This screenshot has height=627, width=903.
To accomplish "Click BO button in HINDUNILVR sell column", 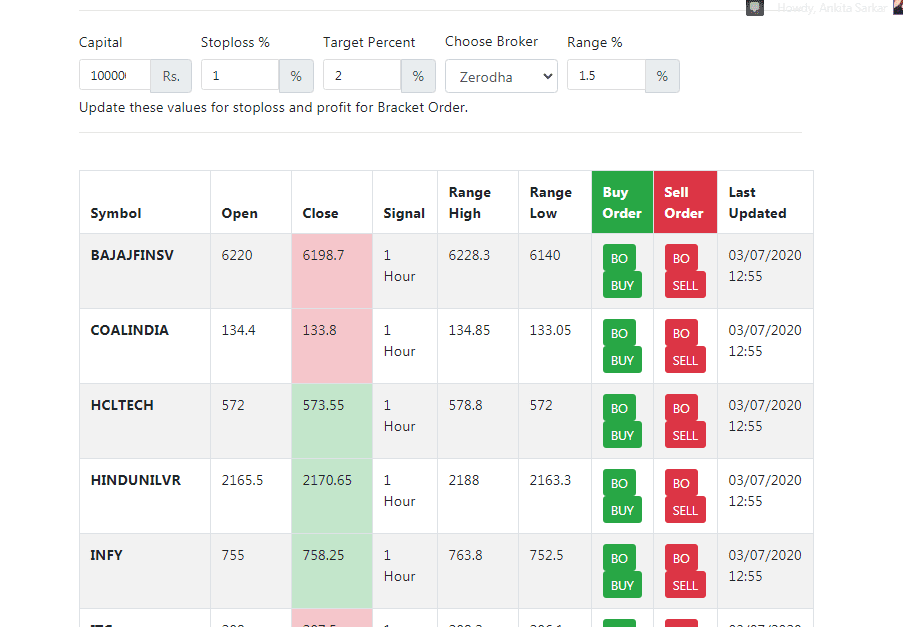I will click(x=681, y=483).
